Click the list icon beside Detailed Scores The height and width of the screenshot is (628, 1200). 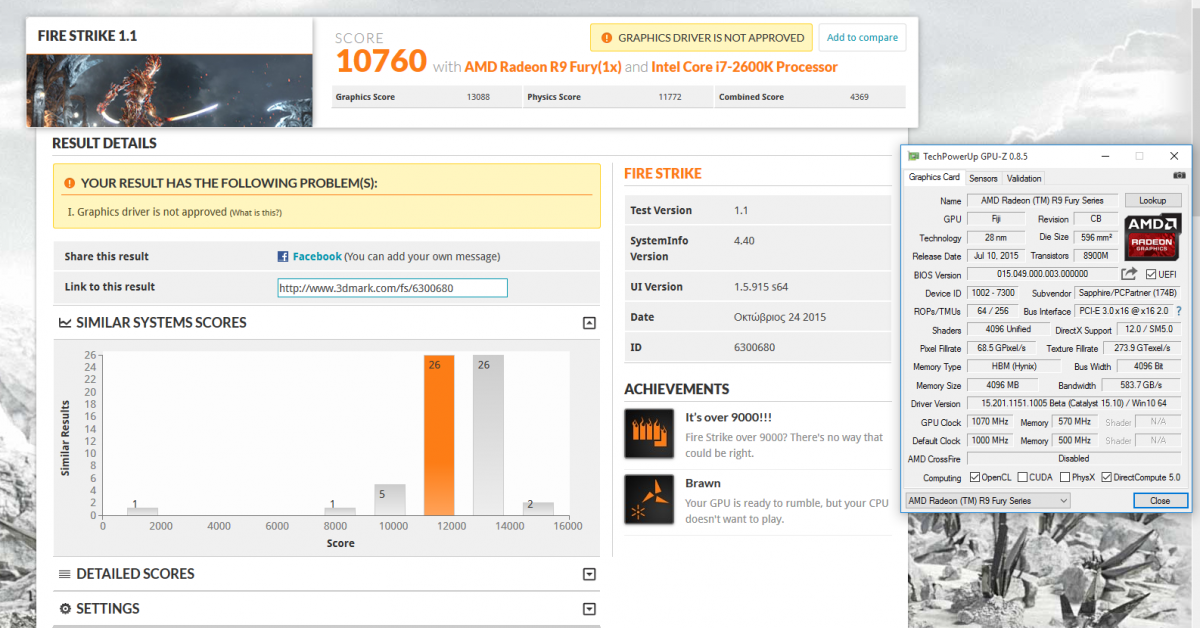click(x=65, y=574)
